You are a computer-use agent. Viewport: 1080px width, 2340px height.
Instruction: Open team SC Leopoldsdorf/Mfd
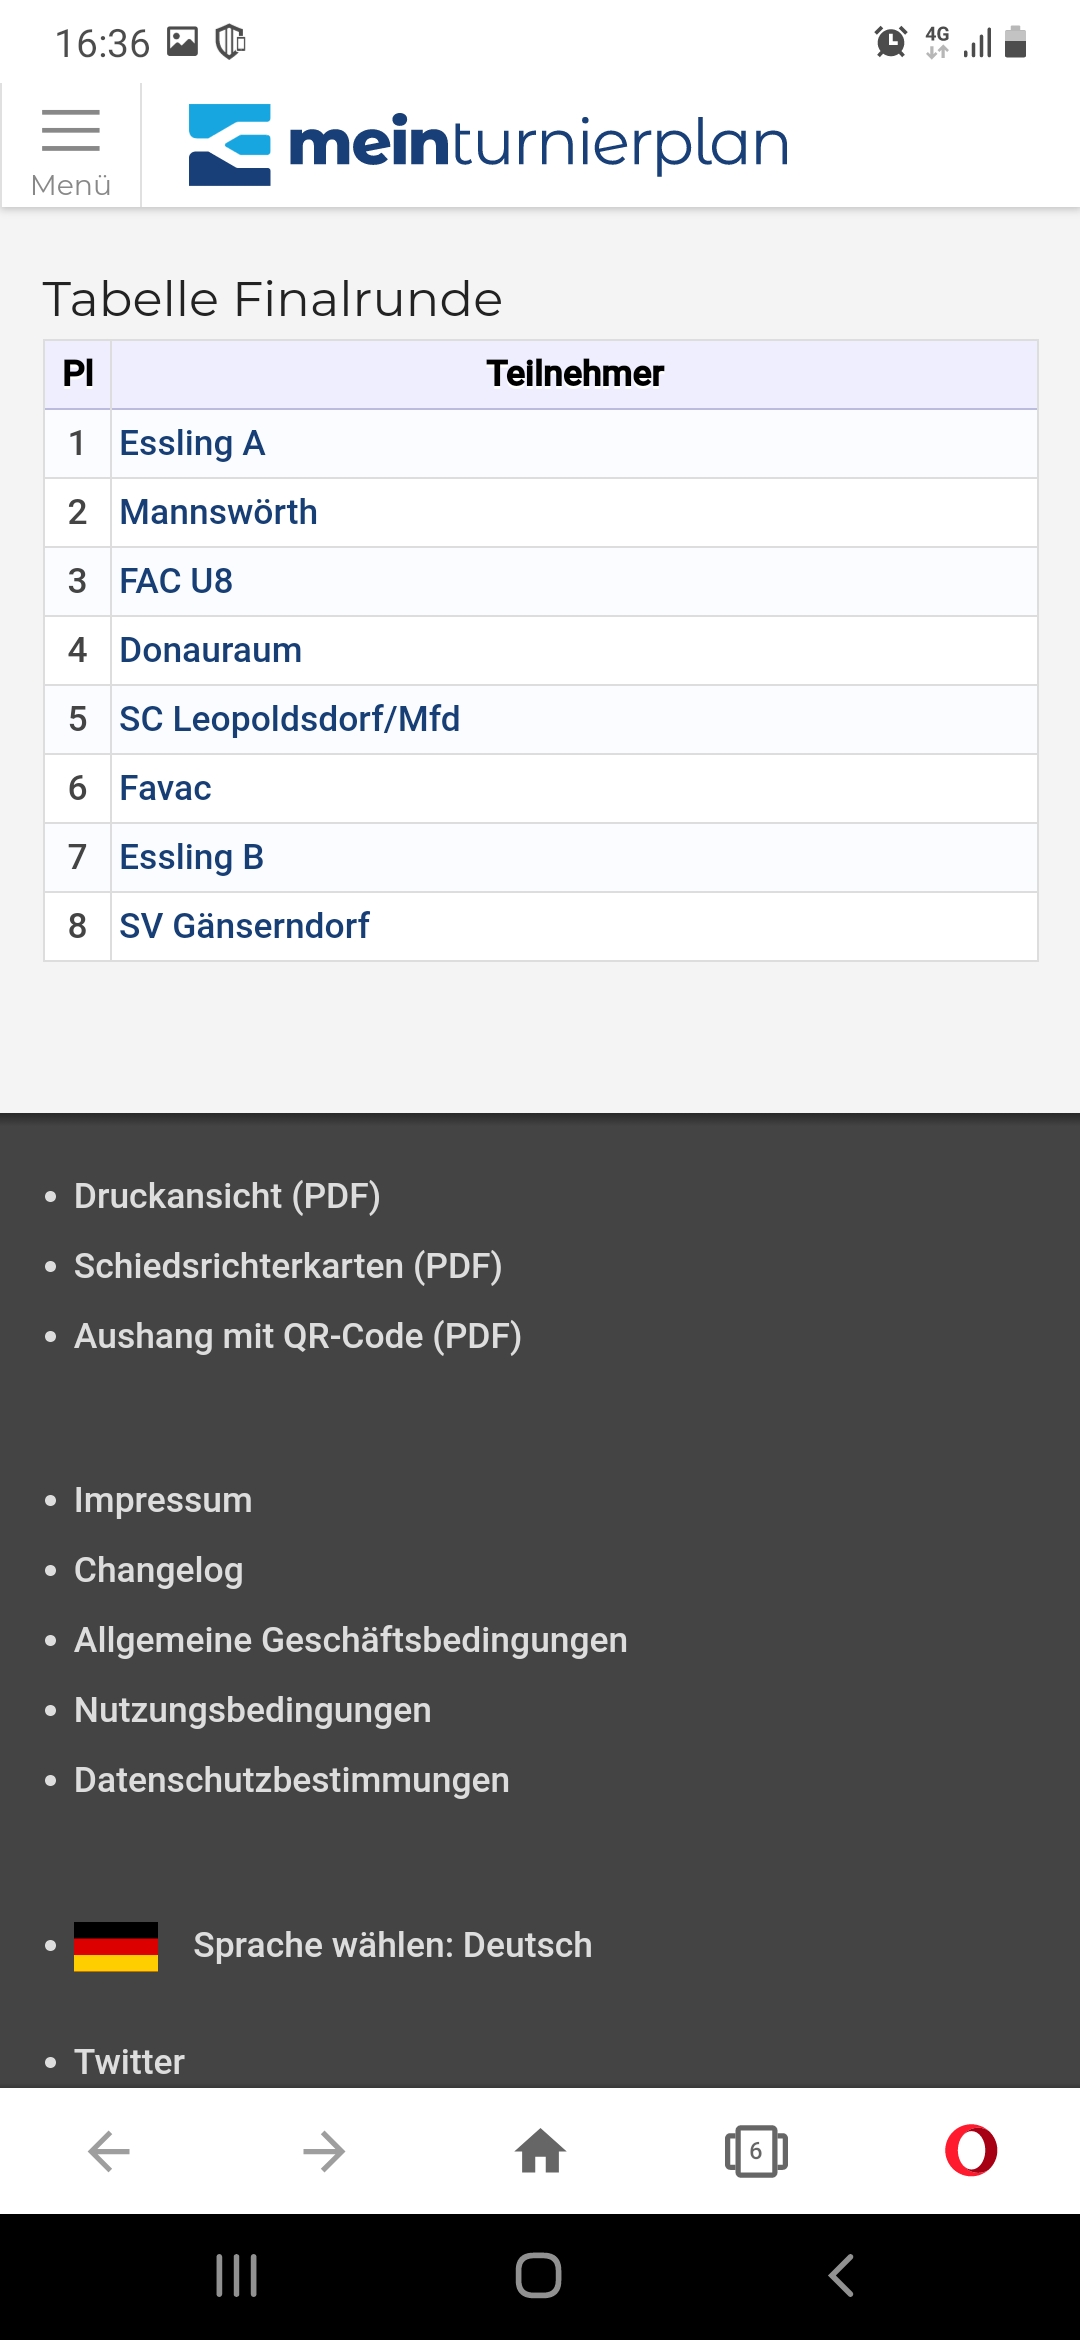(290, 719)
